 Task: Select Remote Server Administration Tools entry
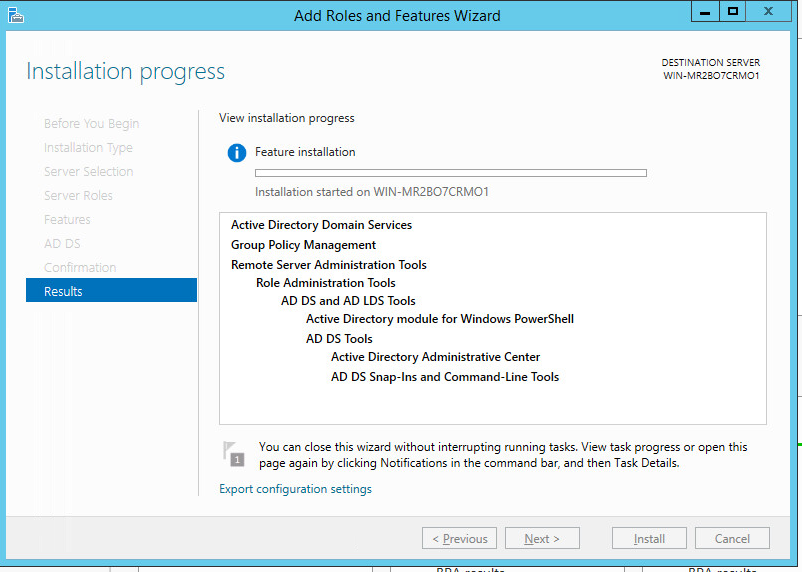point(328,265)
